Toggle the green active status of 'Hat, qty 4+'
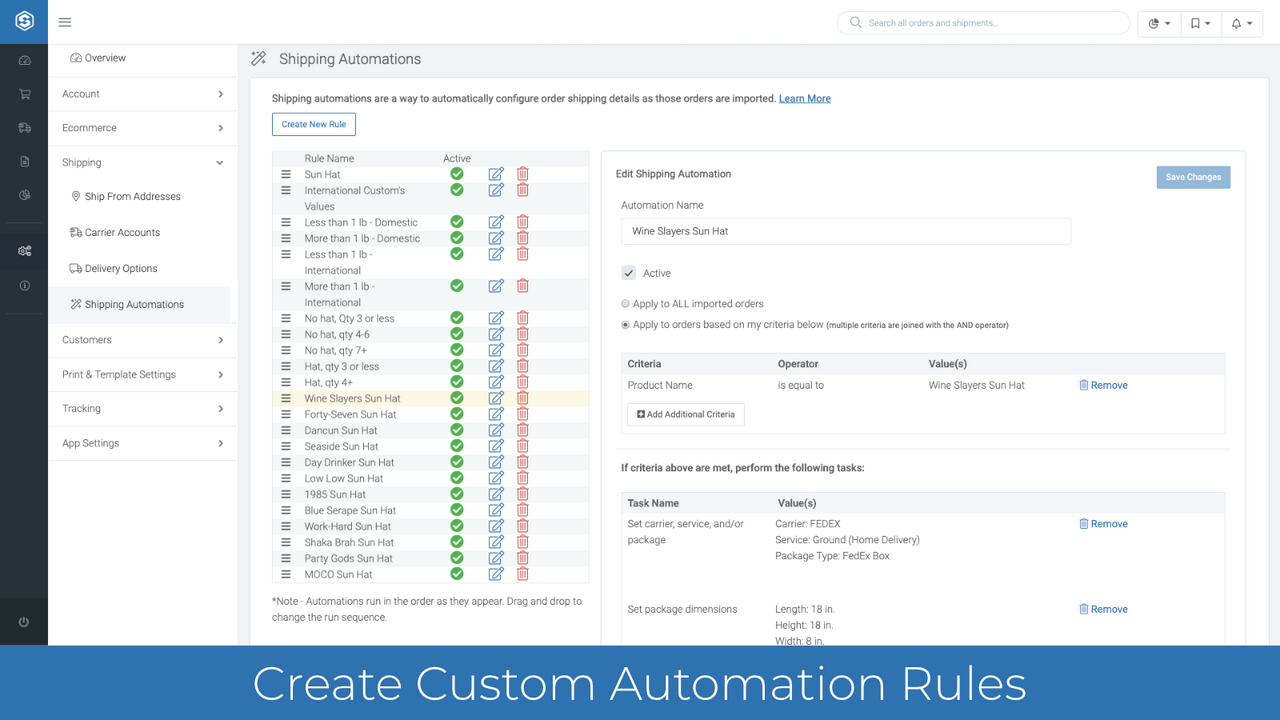Viewport: 1280px width, 720px height. (x=457, y=381)
